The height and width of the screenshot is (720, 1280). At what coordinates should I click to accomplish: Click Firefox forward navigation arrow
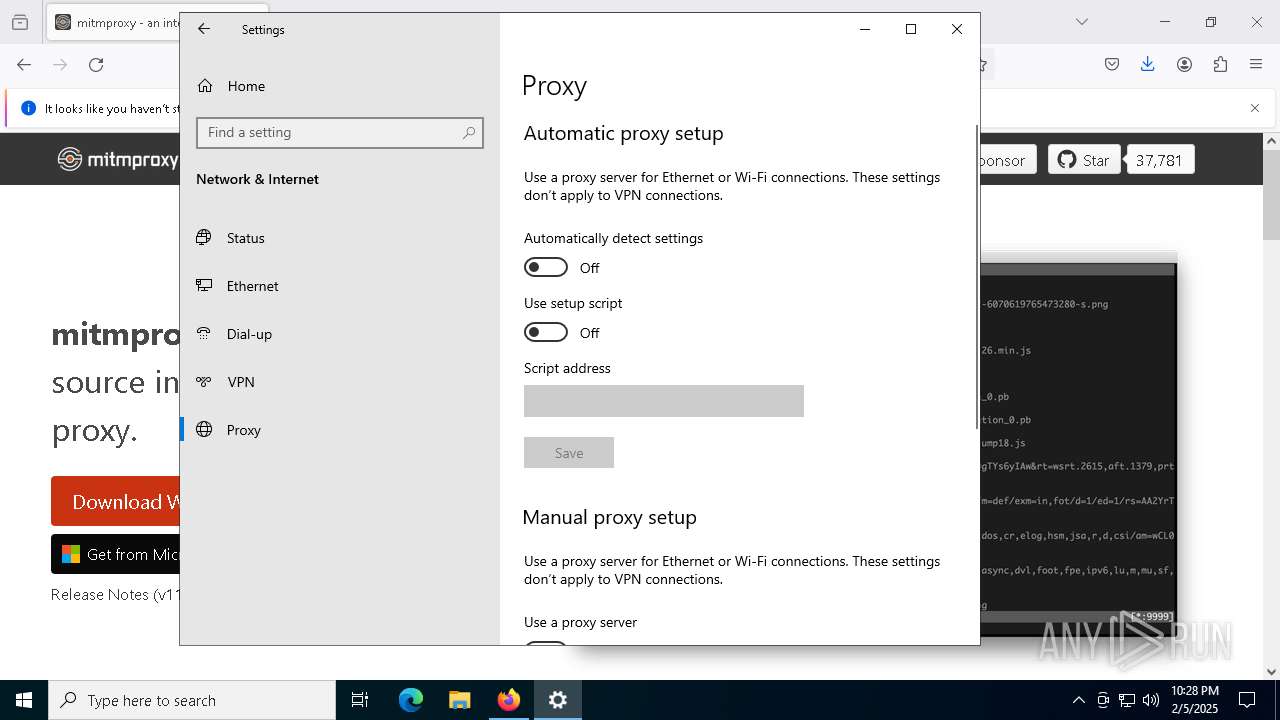pos(60,65)
